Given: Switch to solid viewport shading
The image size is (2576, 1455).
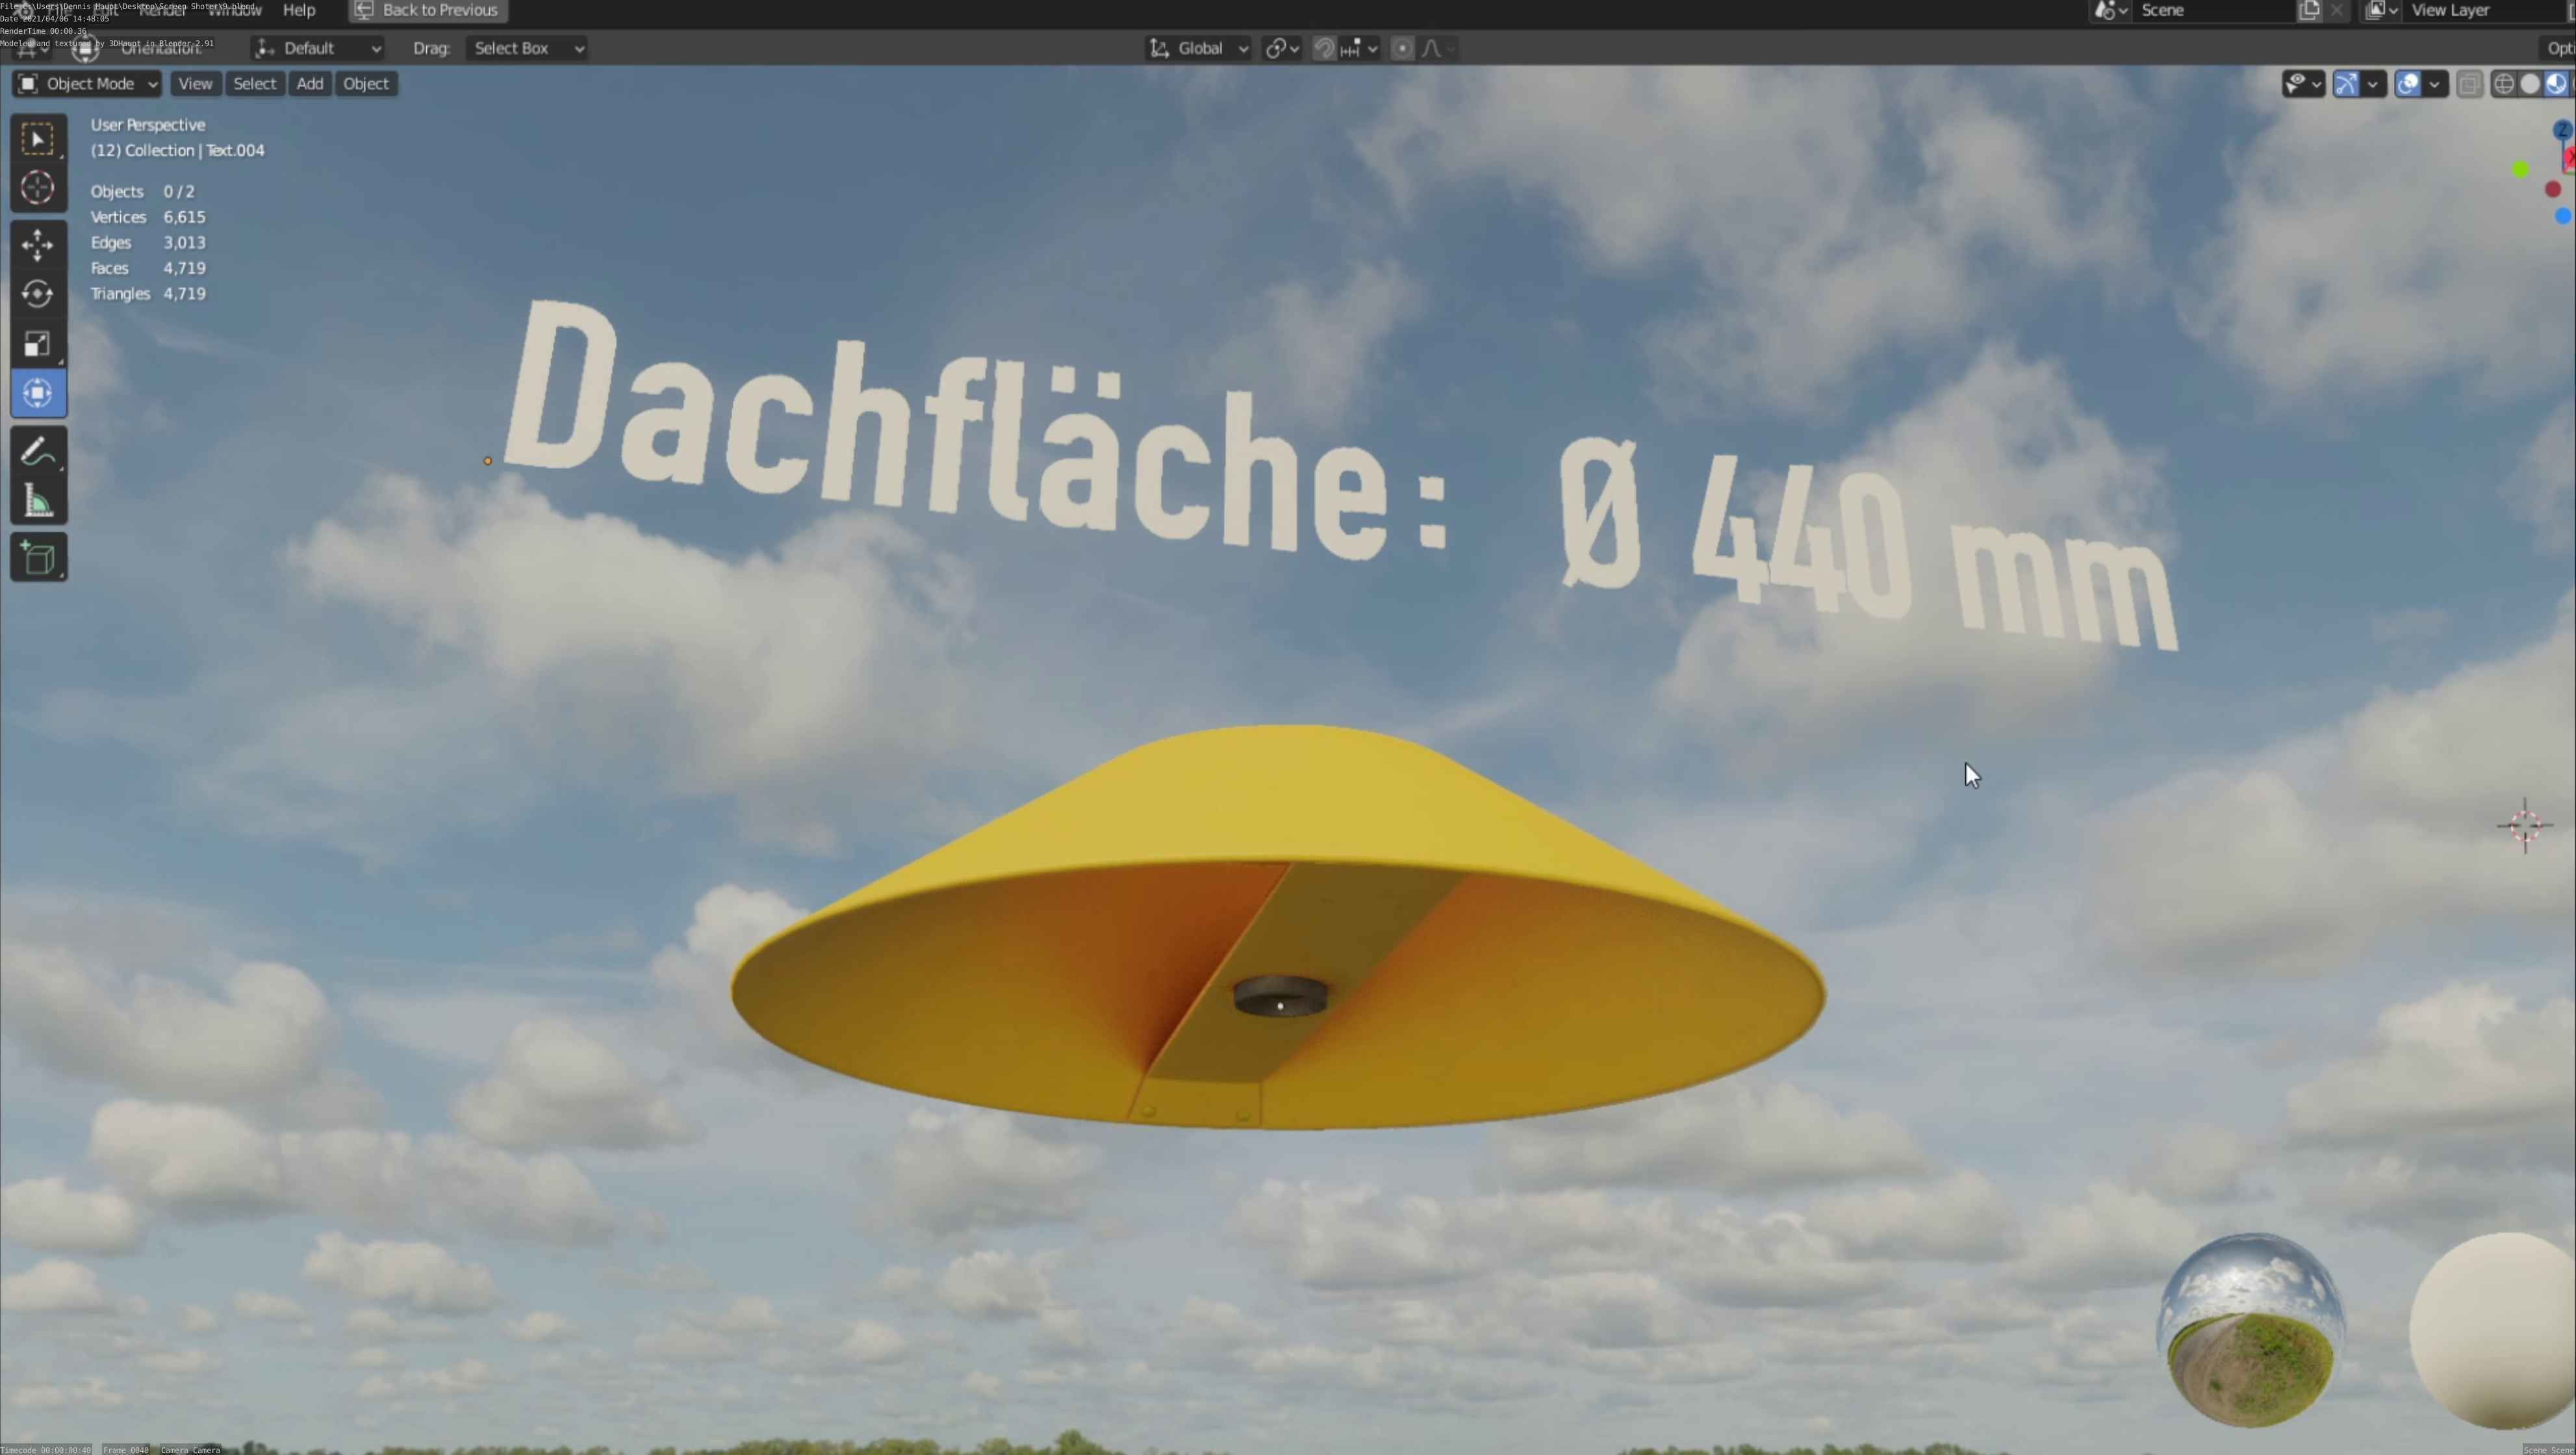Looking at the screenshot, I should tap(2529, 84).
